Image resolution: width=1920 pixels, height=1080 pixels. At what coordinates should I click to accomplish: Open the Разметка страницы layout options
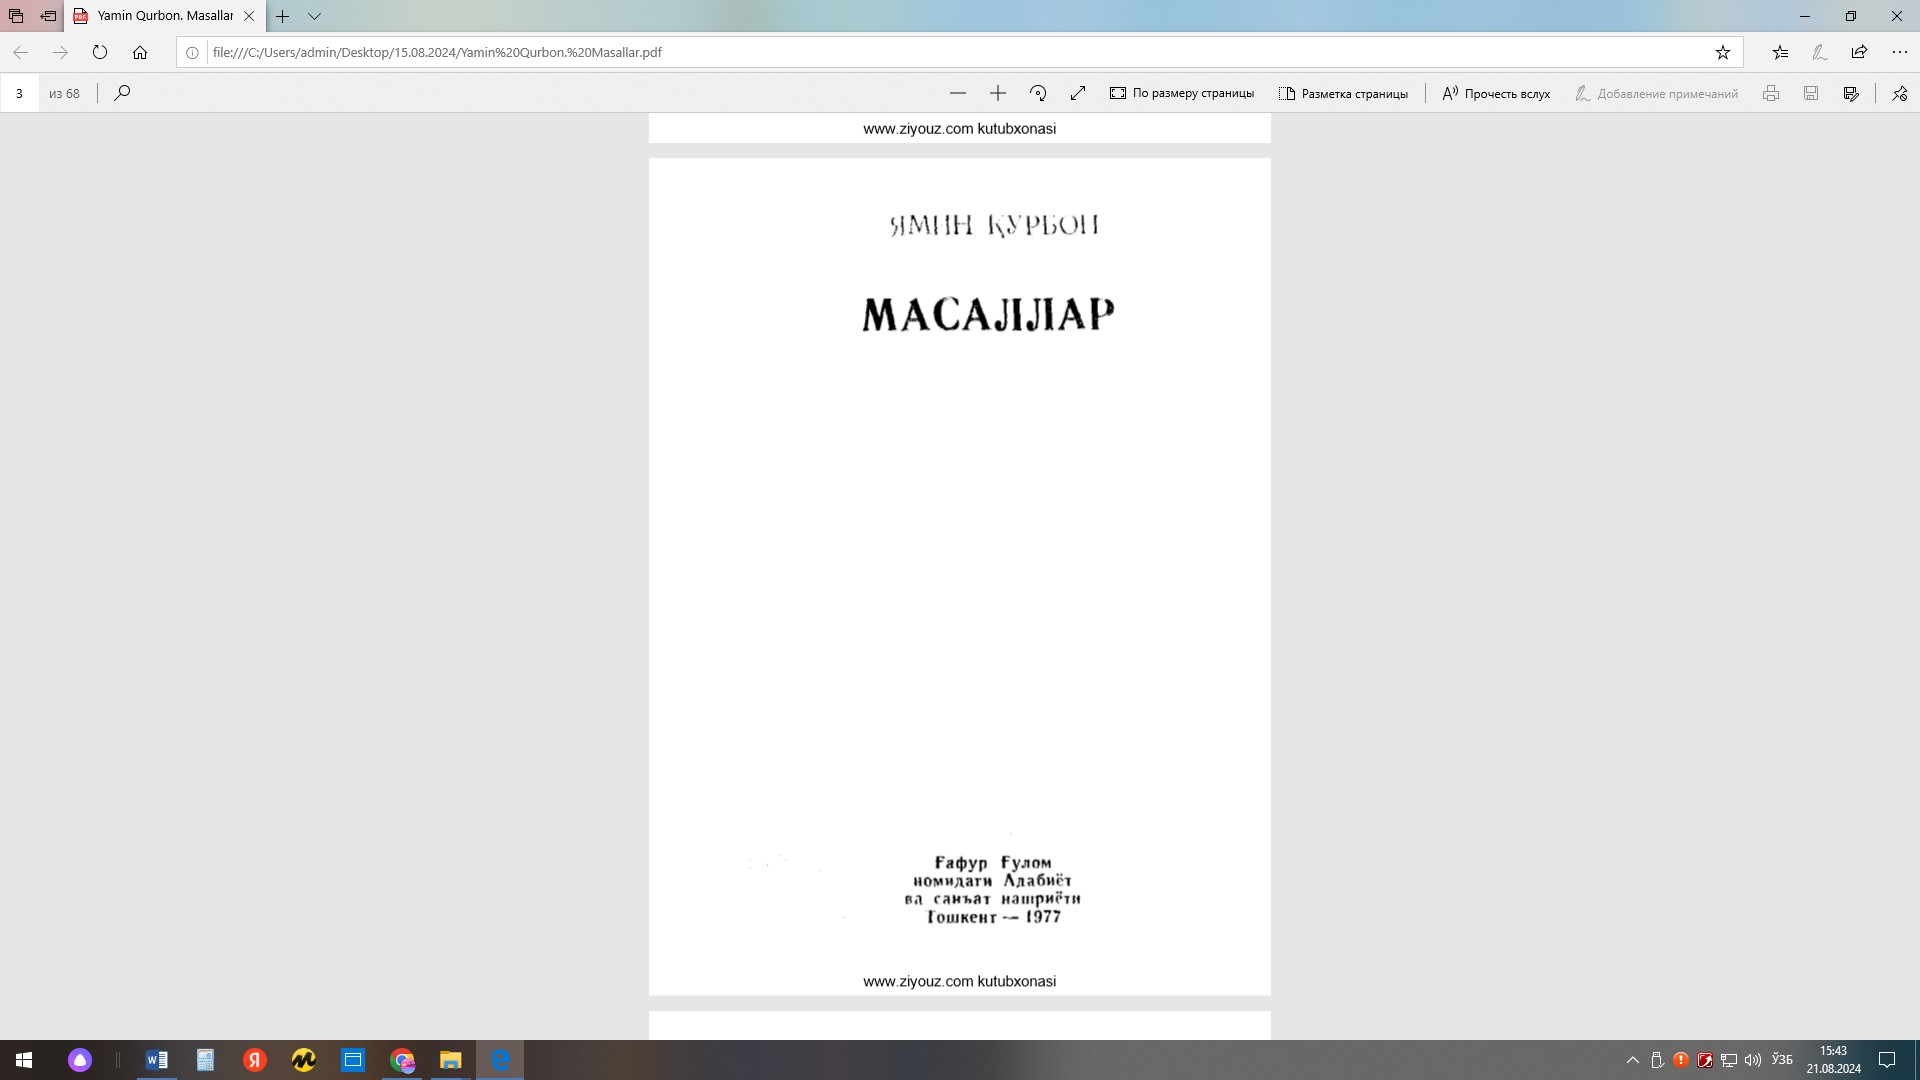tap(1343, 93)
